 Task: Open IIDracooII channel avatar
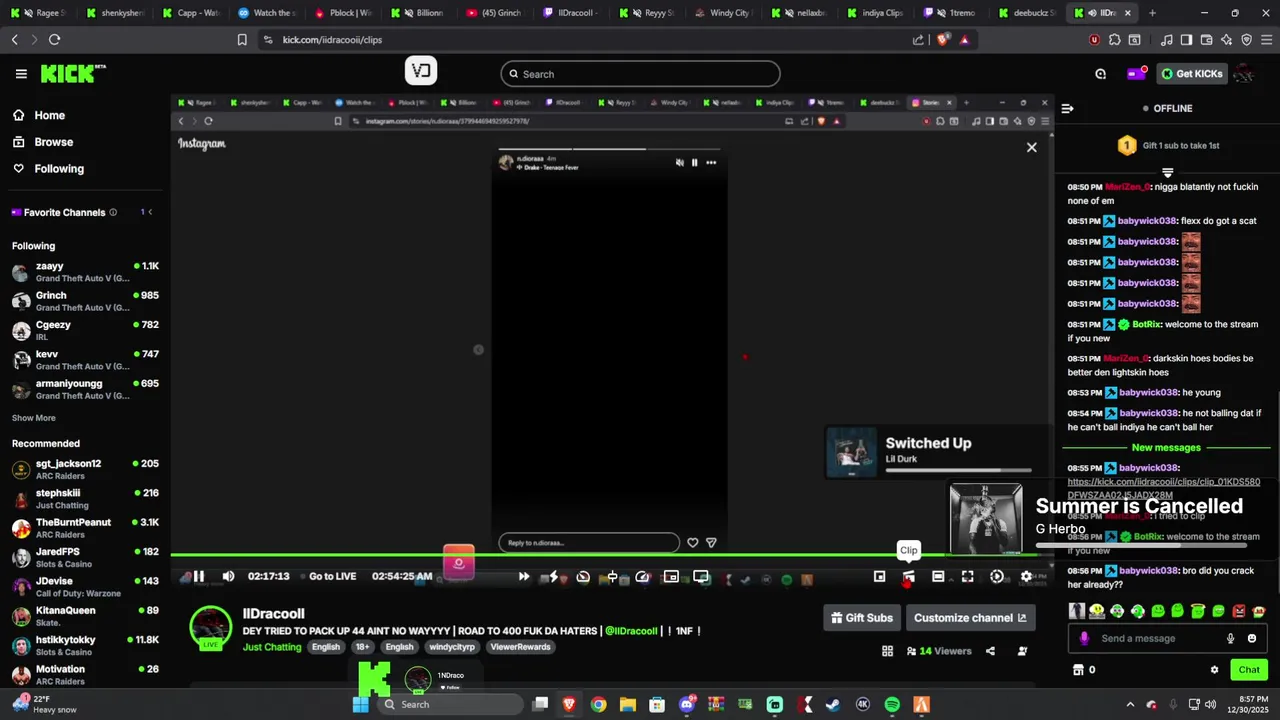[211, 628]
